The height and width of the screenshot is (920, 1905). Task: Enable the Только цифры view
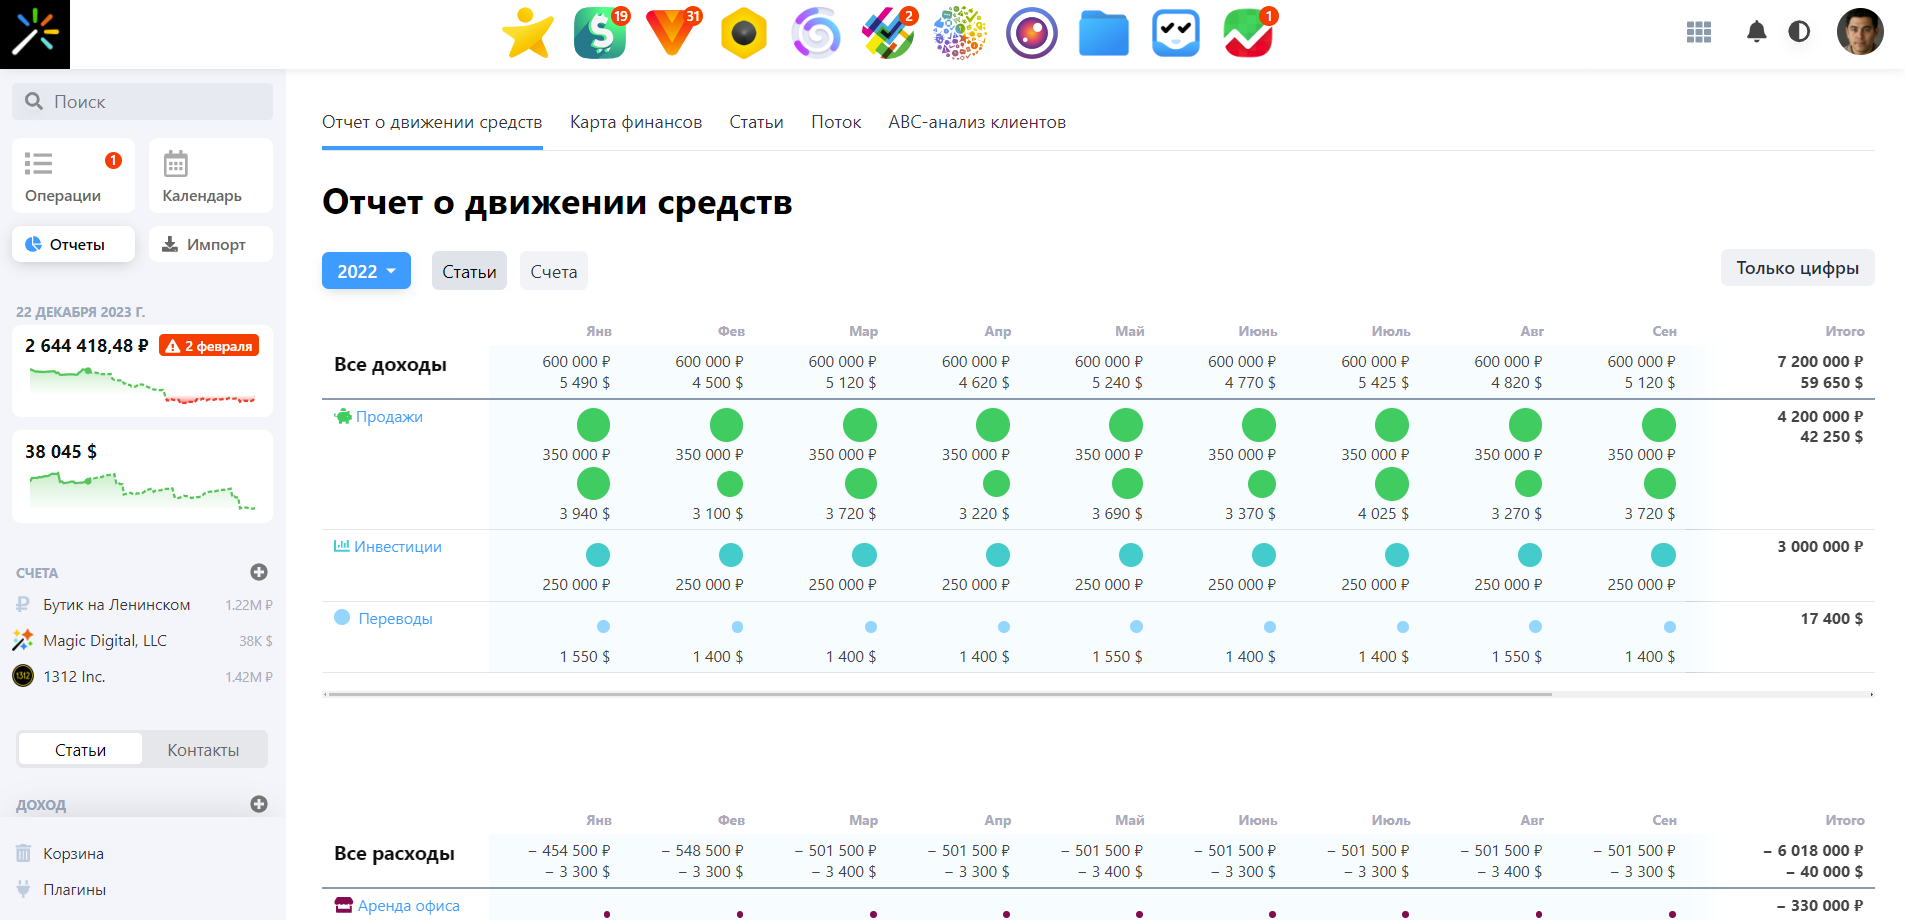tap(1797, 268)
